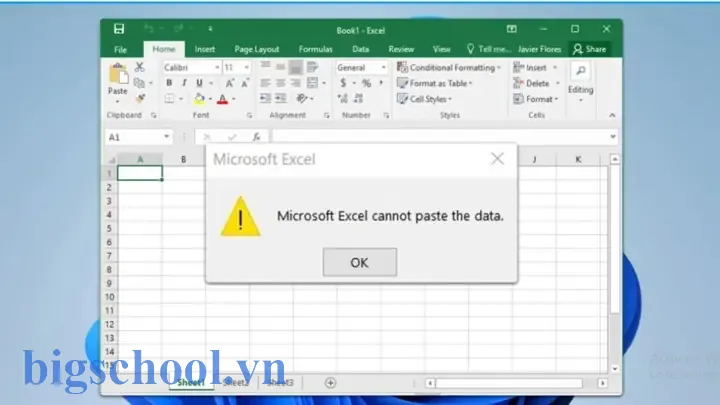Viewport: 720px width, 405px height.
Task: Open the Font Color dropdown arrow
Action: click(234, 99)
